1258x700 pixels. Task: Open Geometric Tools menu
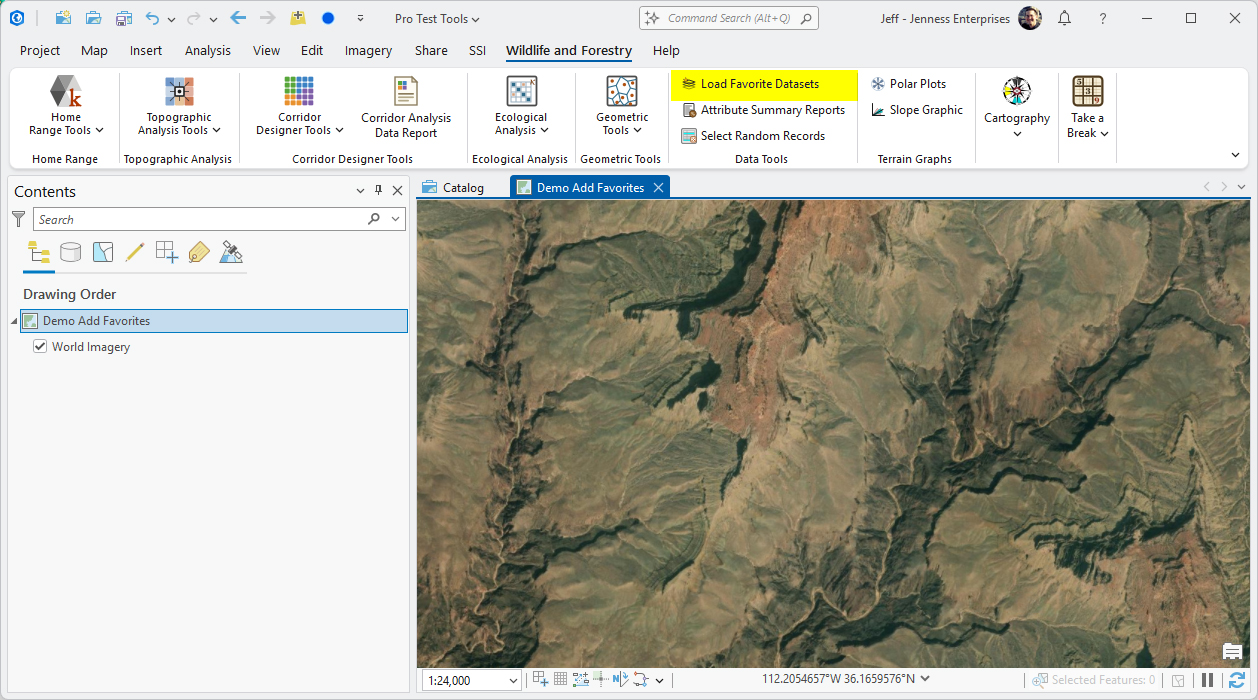pos(622,108)
